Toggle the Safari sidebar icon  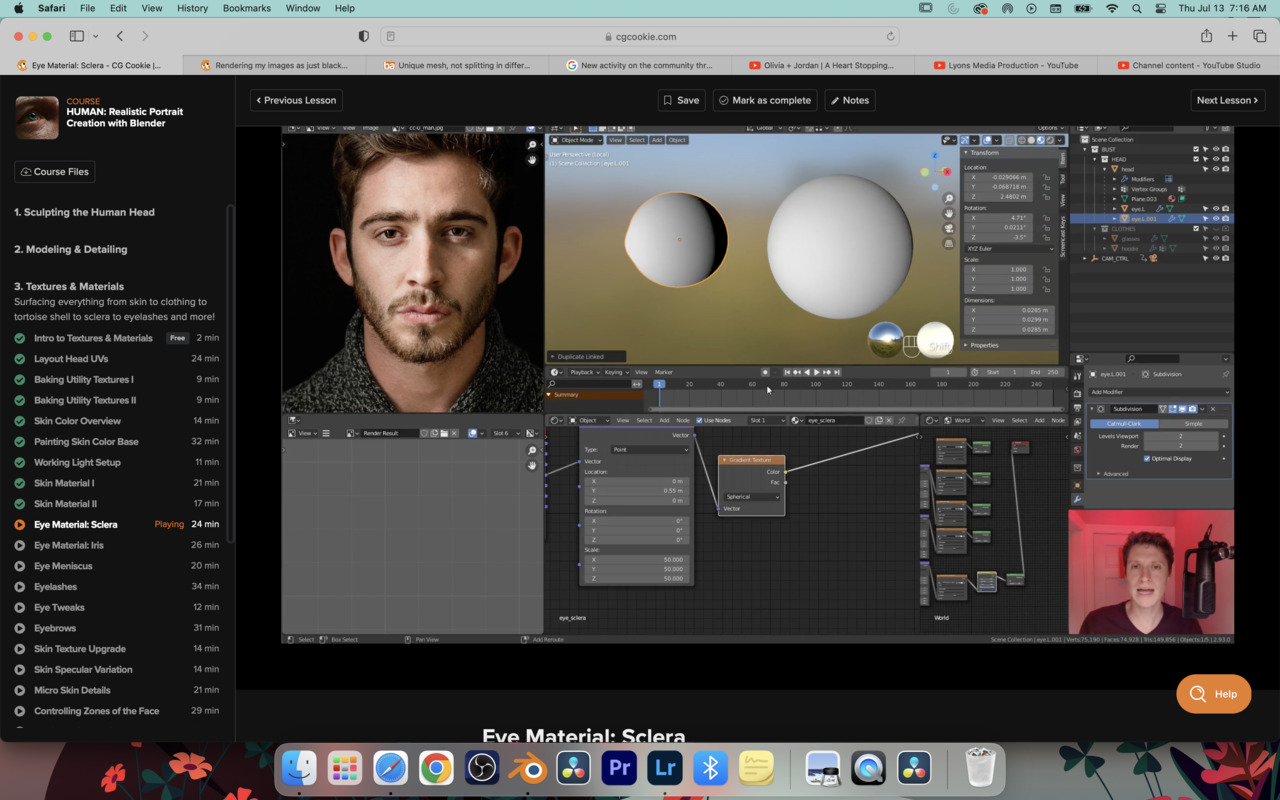[x=77, y=36]
